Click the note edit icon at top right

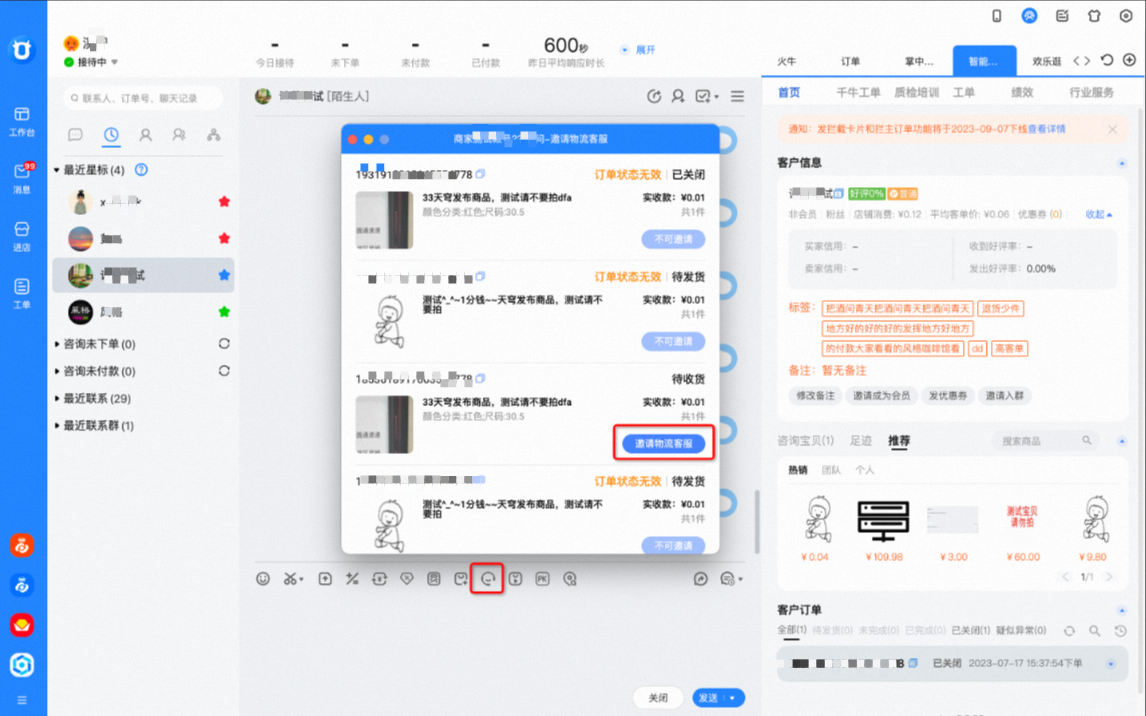tap(1062, 15)
